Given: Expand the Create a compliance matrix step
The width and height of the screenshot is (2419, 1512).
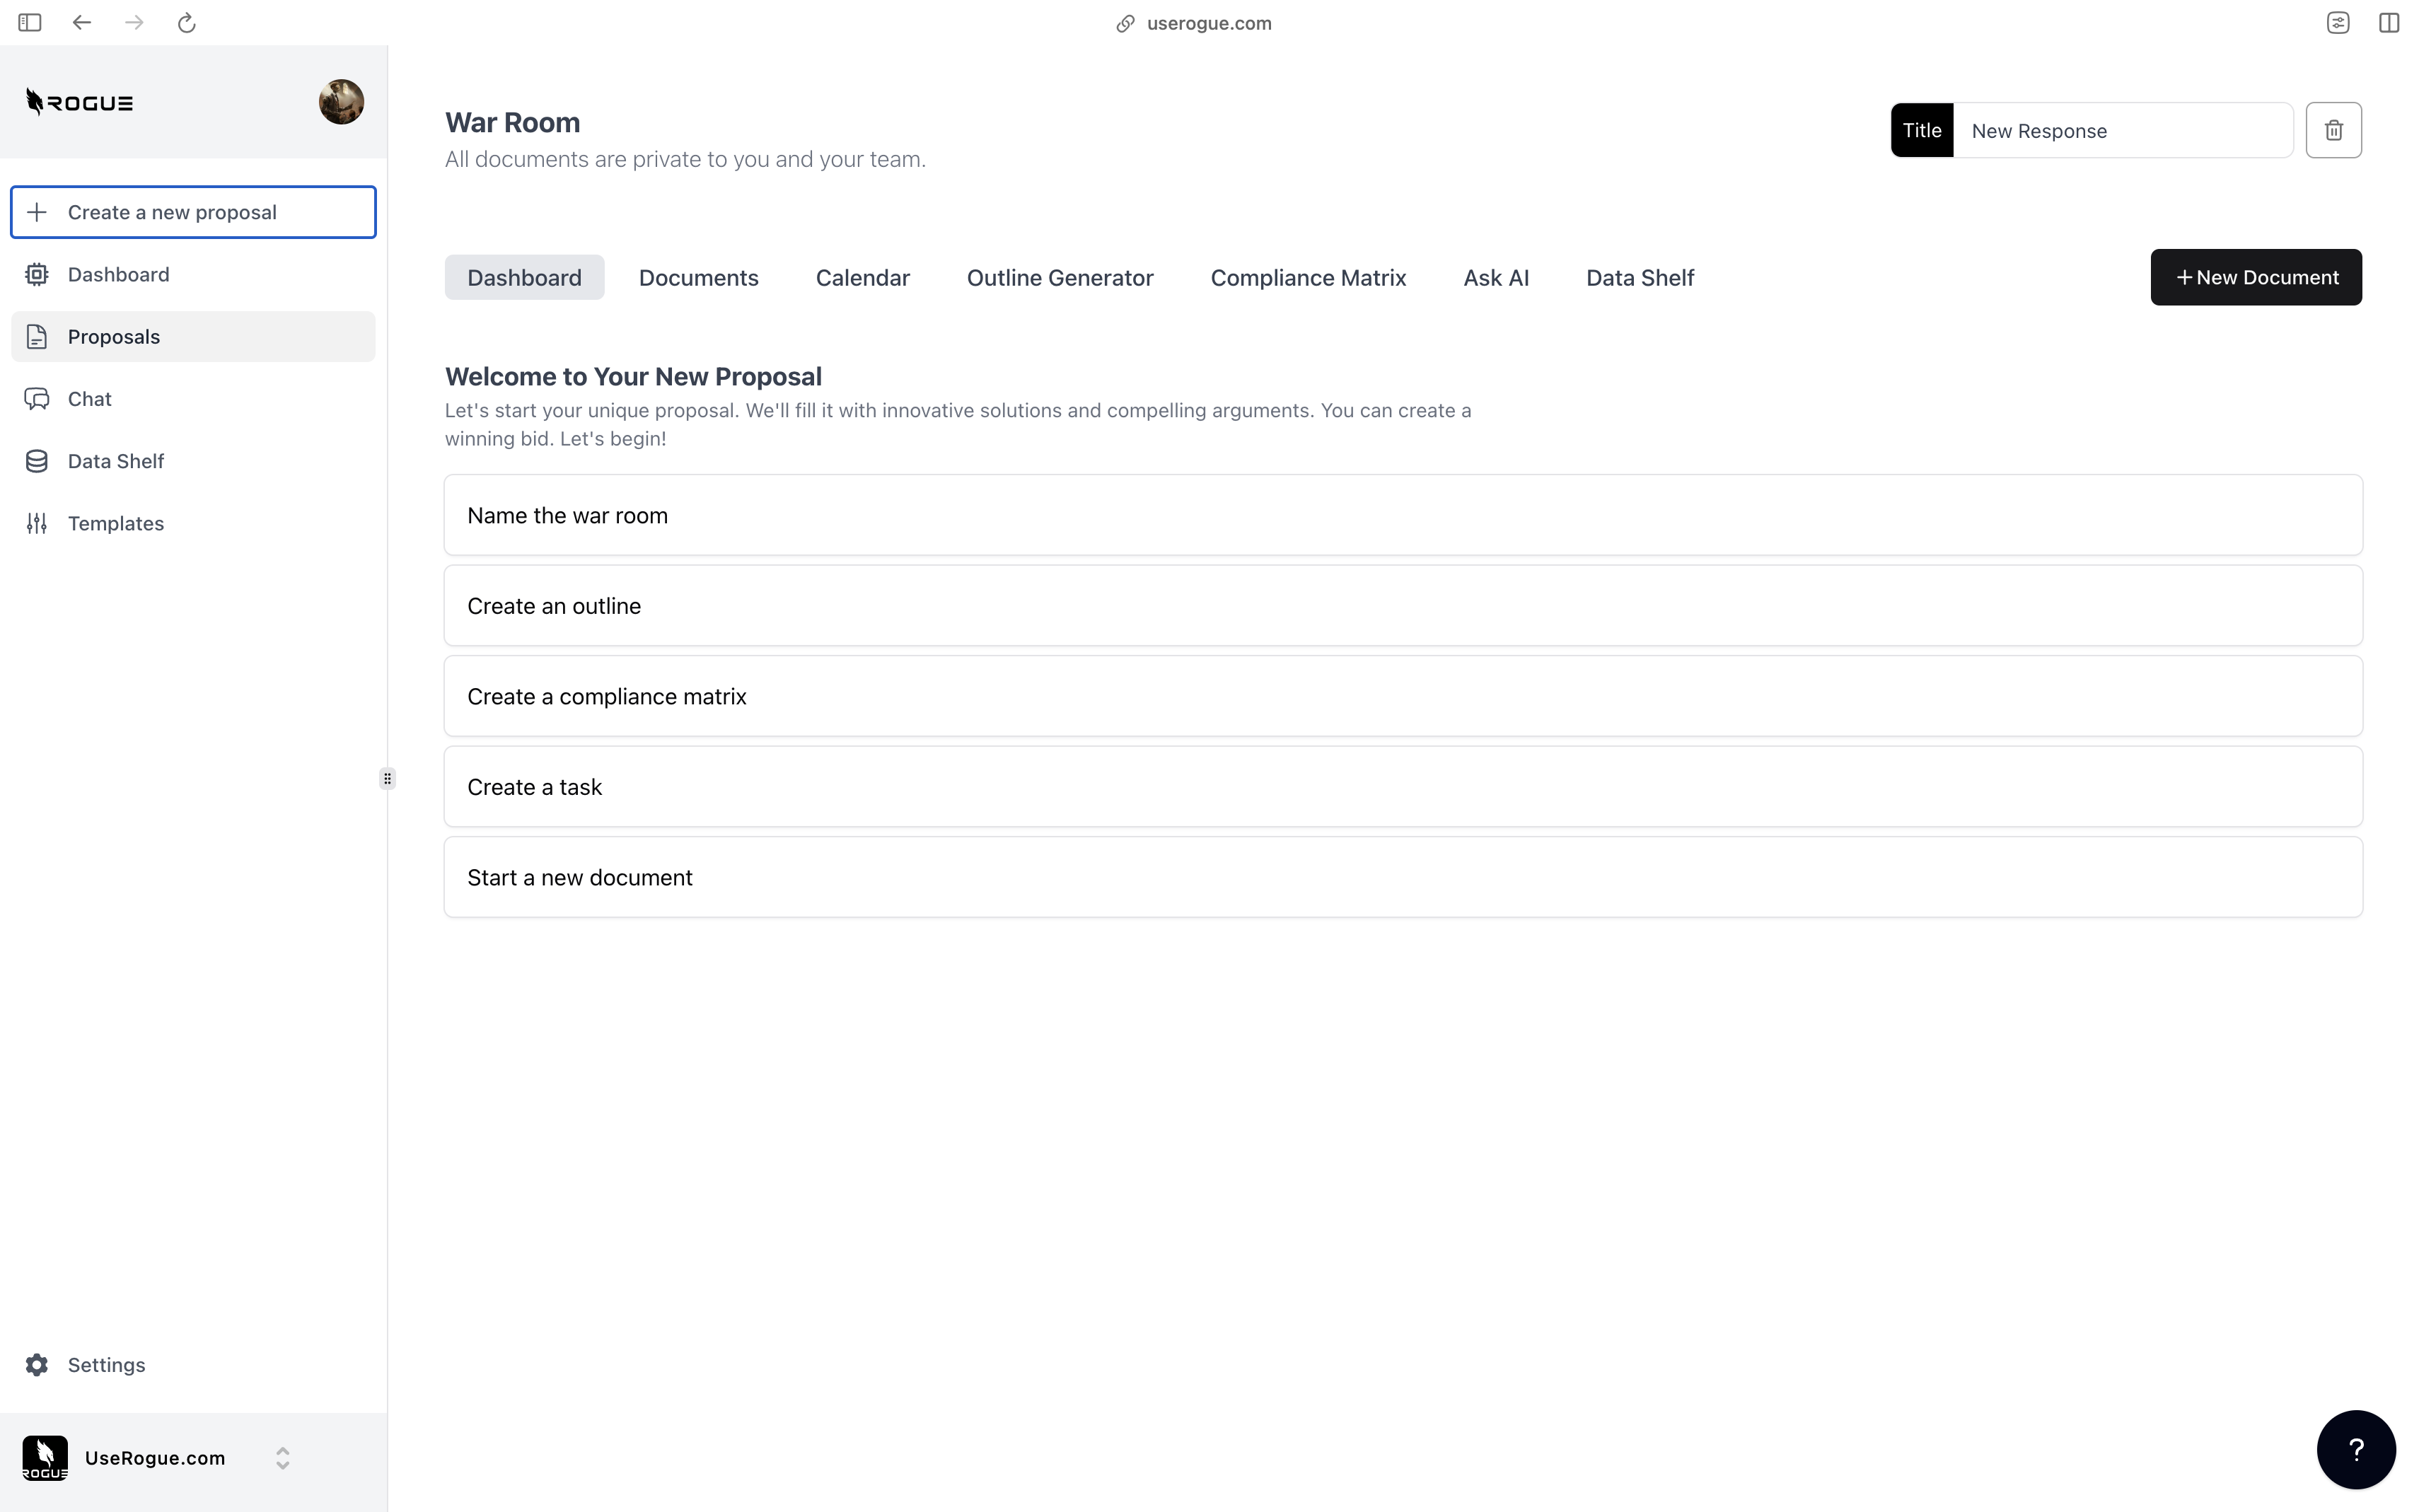Looking at the screenshot, I should point(1402,697).
